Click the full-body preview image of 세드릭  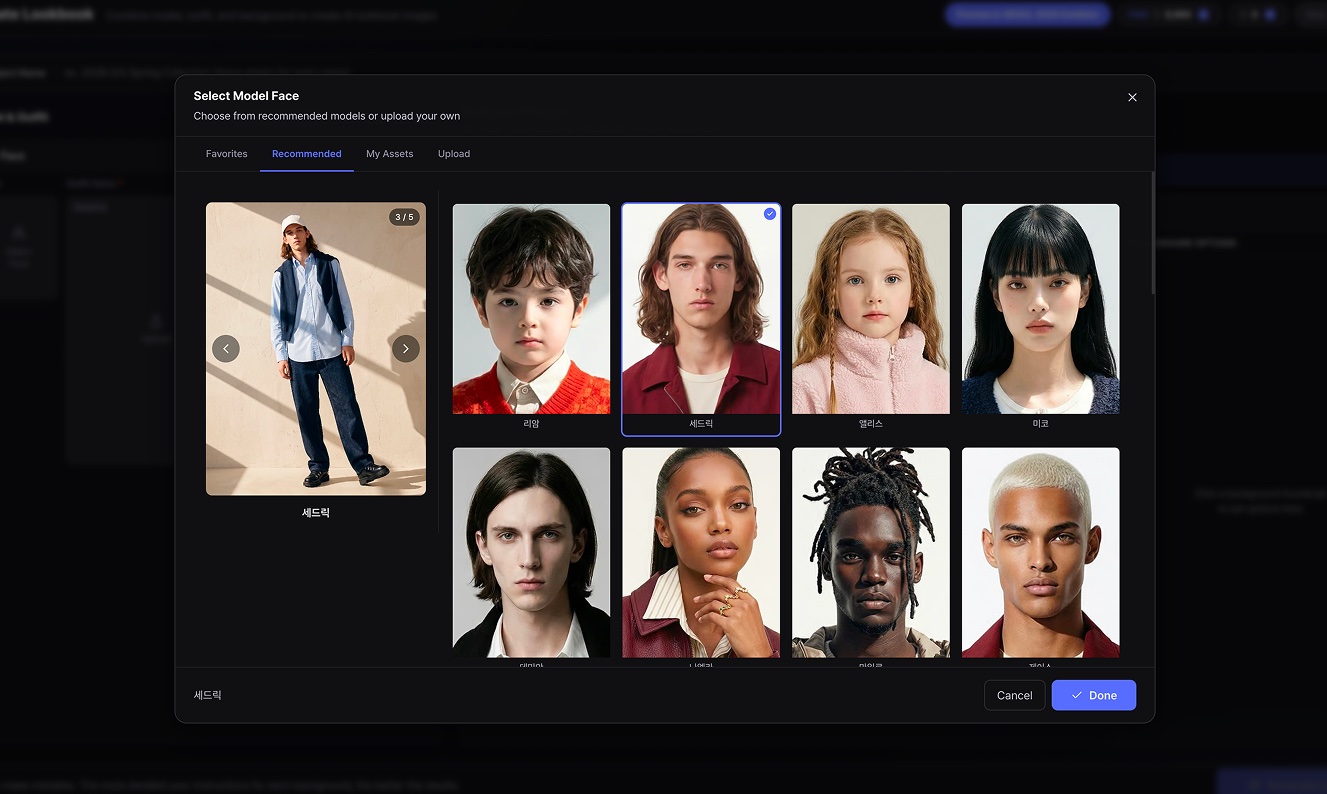[x=316, y=349]
